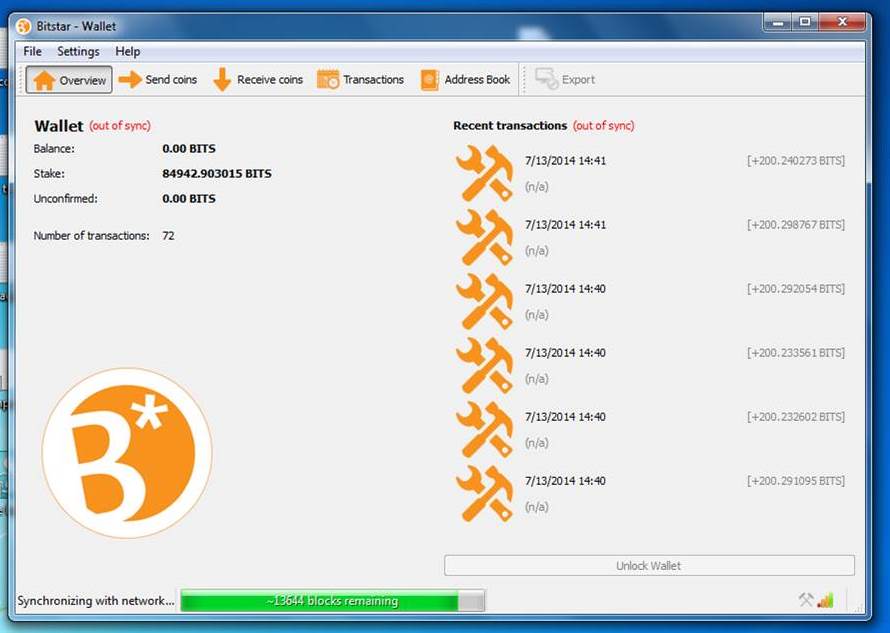Click the Unconfirmed value 0.00 BITS

[189, 199]
